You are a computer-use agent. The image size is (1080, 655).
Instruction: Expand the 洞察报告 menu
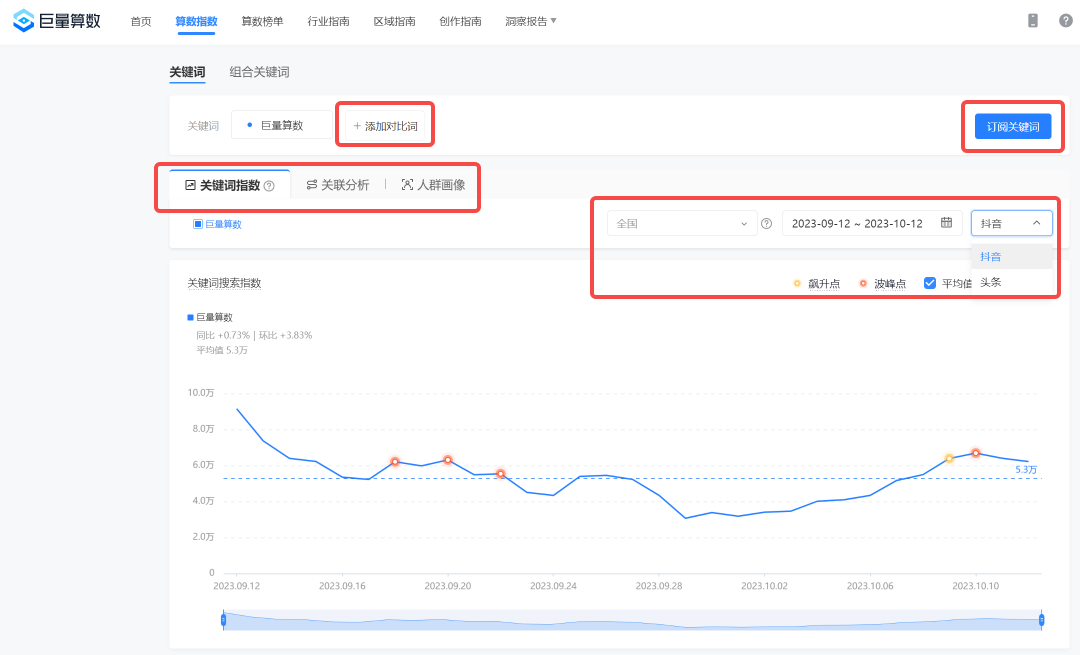pos(529,19)
